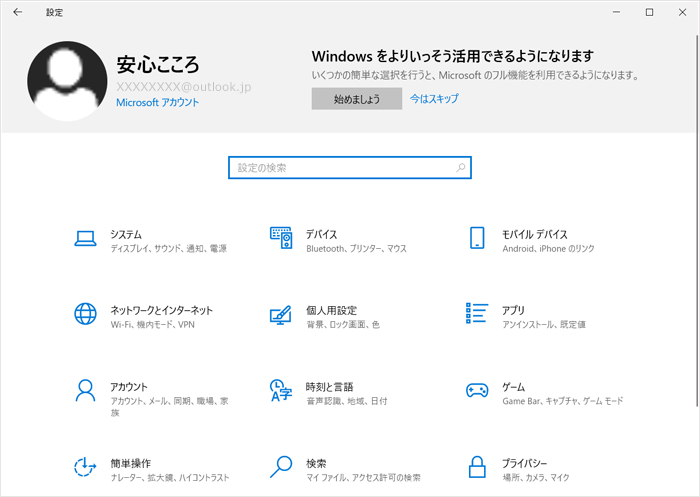Click the Bluetooth、プリンター、マウス description
Viewport: 700px width, 497px height.
click(x=356, y=249)
